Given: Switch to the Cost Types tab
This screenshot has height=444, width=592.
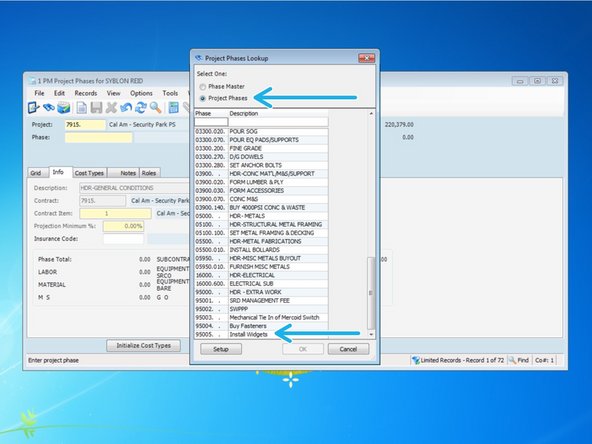Looking at the screenshot, I should tap(89, 173).
